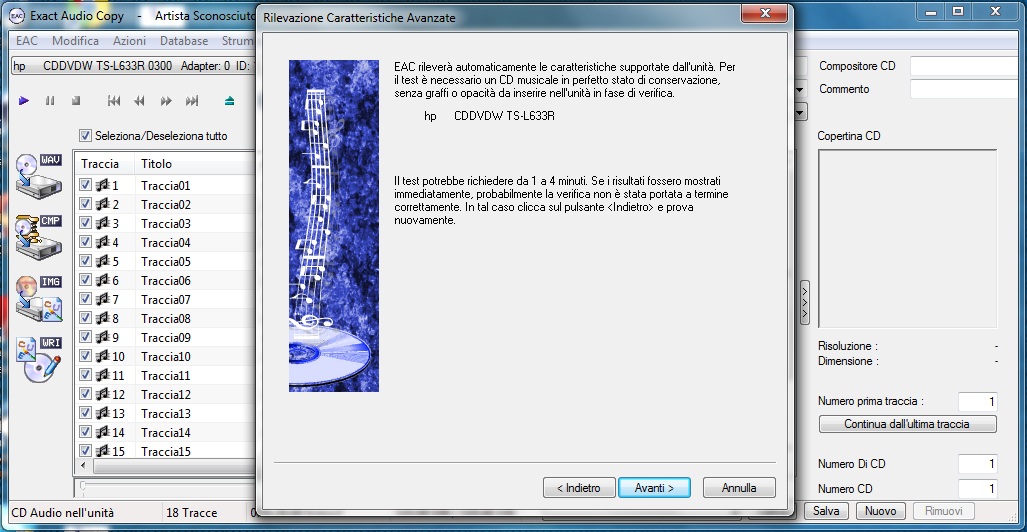This screenshot has width=1027, height=532.
Task: Click Numero prima traccia field
Action: click(978, 402)
